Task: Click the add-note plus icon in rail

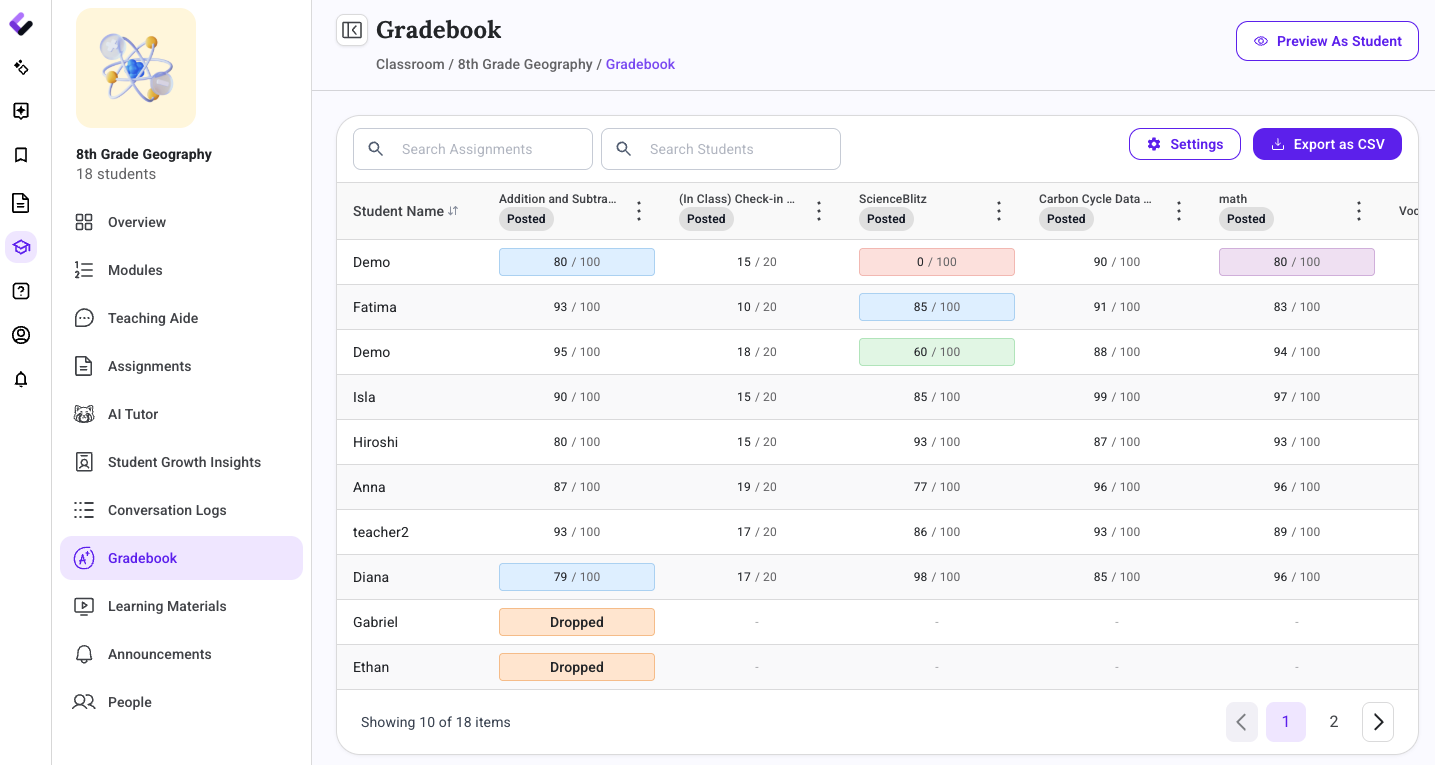Action: tap(21, 111)
